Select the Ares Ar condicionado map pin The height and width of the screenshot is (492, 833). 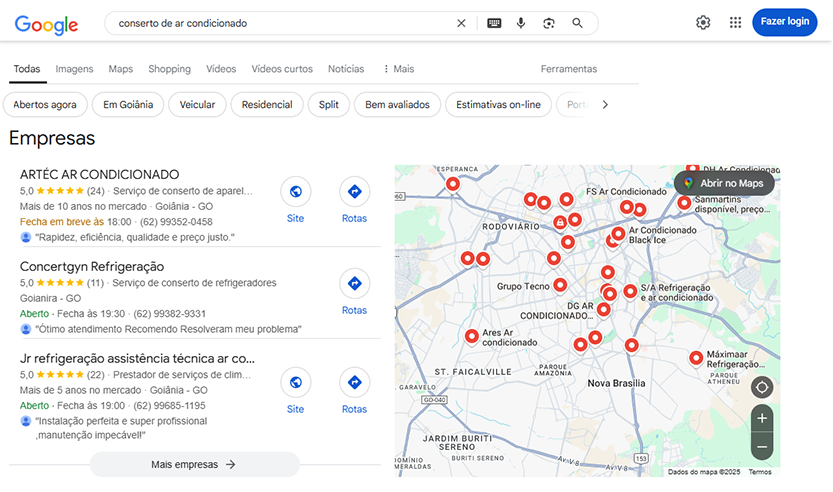pyautogui.click(x=472, y=336)
